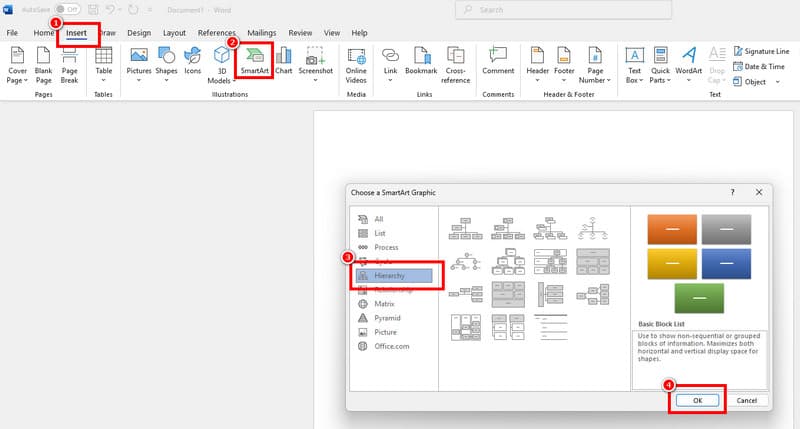Select the Hierarchy SmartArt category

point(394,275)
